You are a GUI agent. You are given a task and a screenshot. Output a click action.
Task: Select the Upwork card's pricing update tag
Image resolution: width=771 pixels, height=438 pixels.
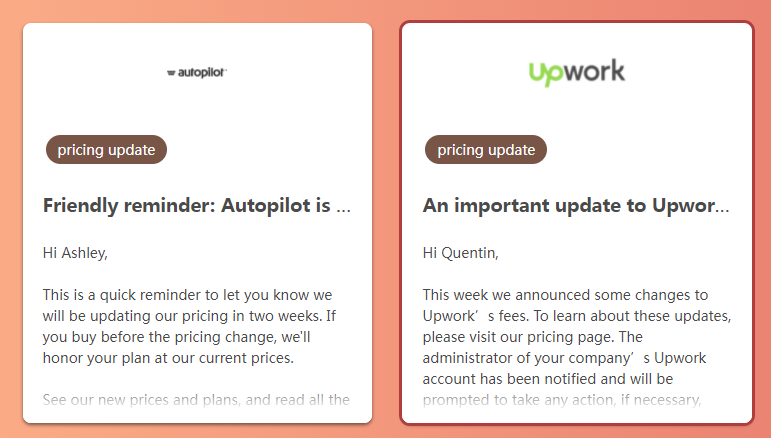coord(486,149)
